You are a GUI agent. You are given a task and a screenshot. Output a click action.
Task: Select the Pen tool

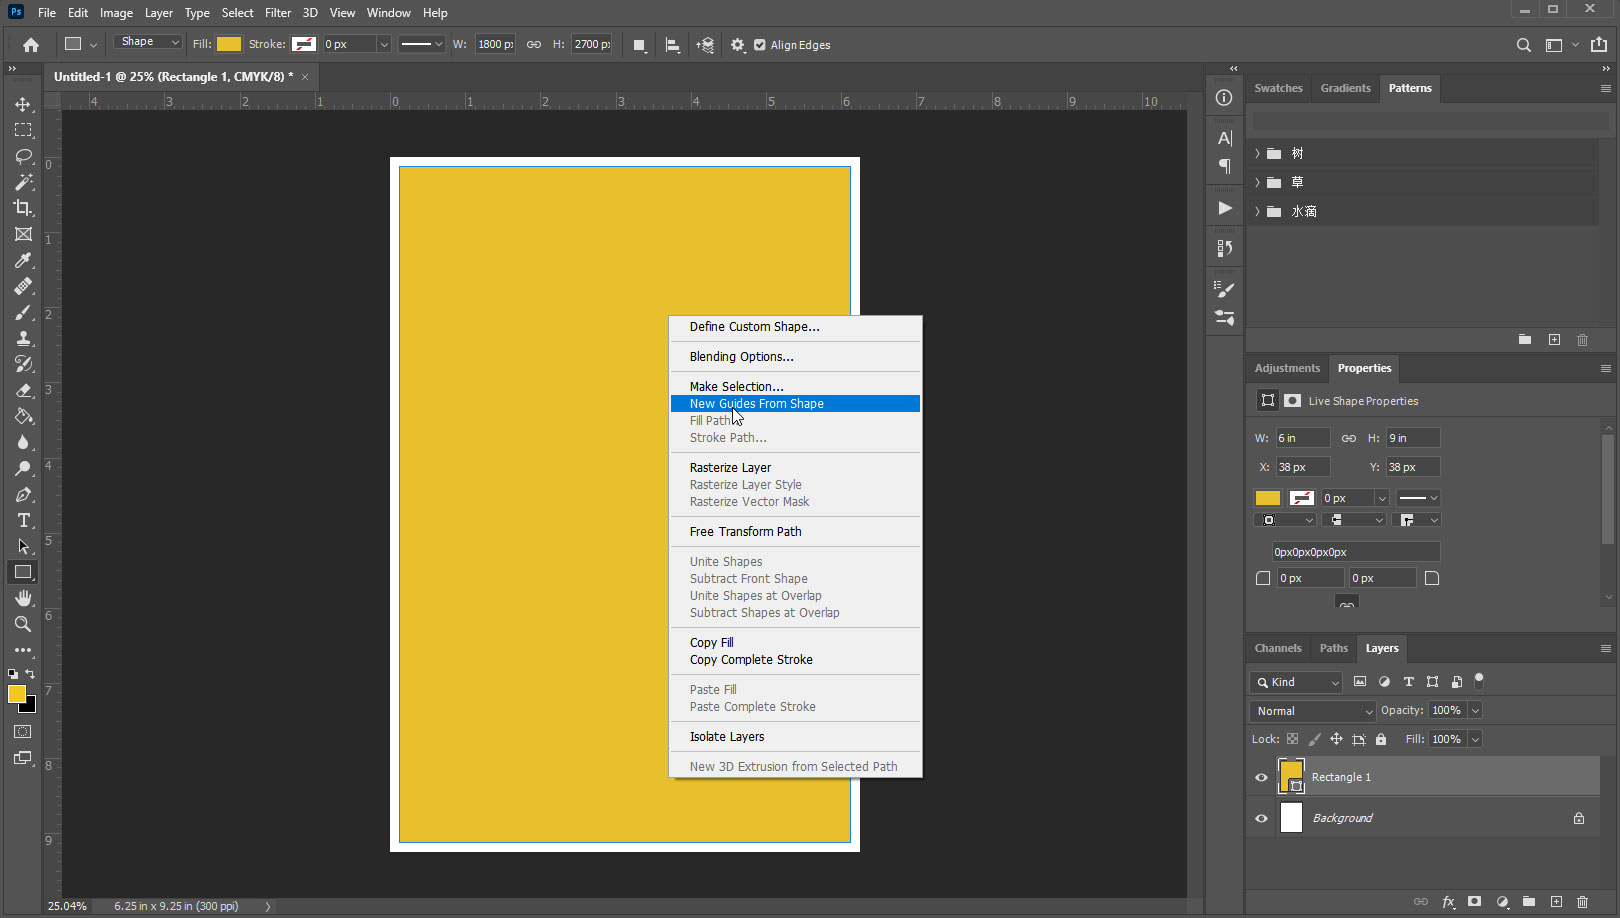click(23, 494)
